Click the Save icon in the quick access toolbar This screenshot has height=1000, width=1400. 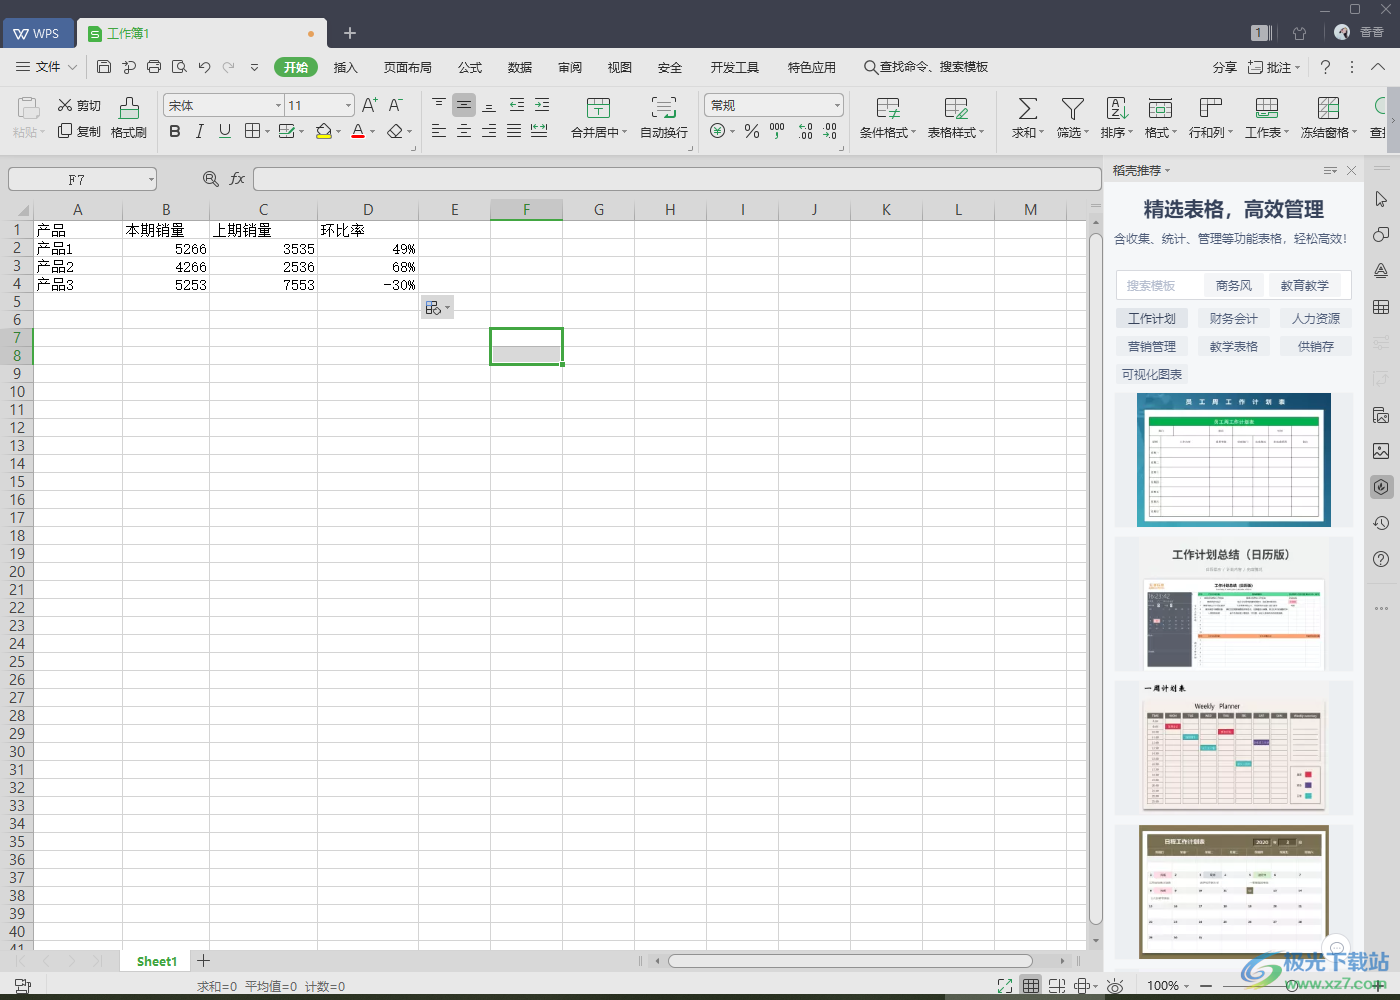tap(104, 67)
